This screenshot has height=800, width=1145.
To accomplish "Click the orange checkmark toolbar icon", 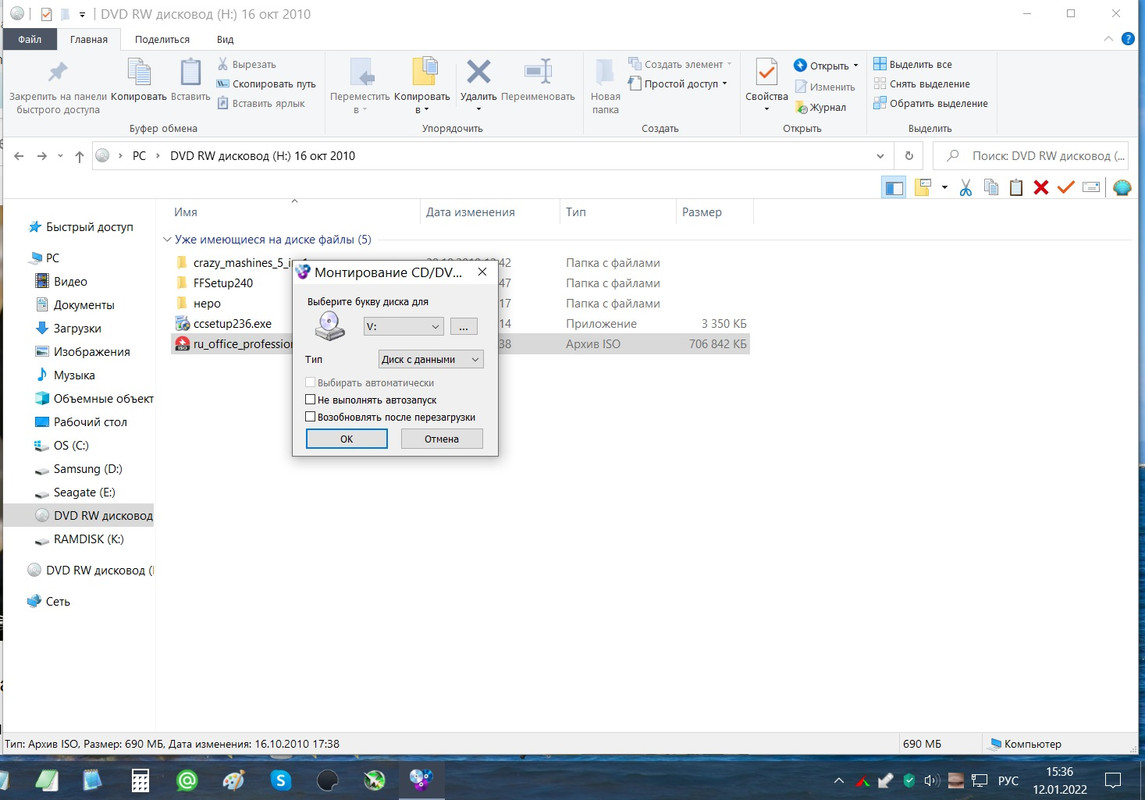I will (x=1066, y=188).
